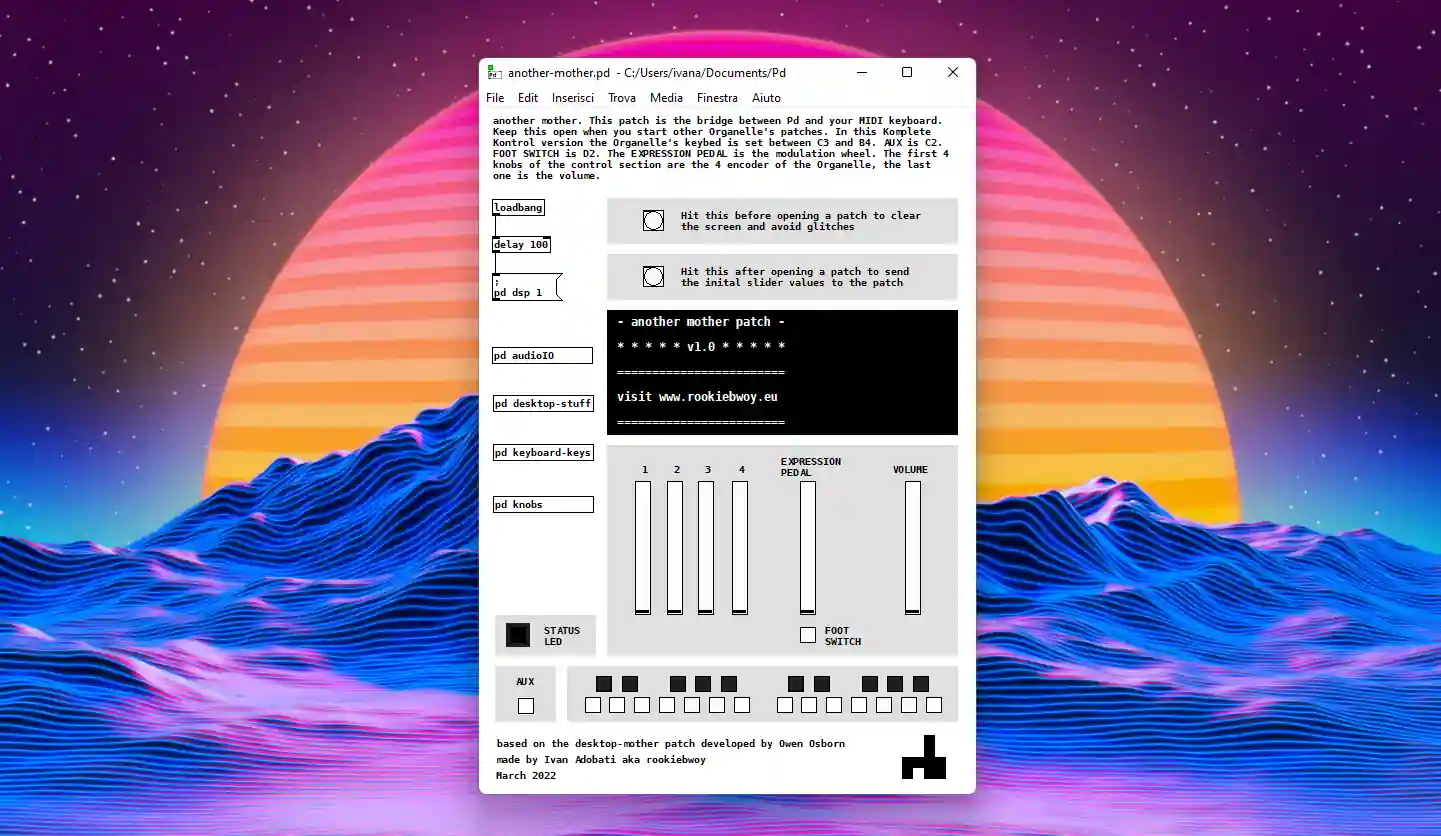Viewport: 1441px width, 836px height.
Task: Click the loadbang object box
Action: 518,208
